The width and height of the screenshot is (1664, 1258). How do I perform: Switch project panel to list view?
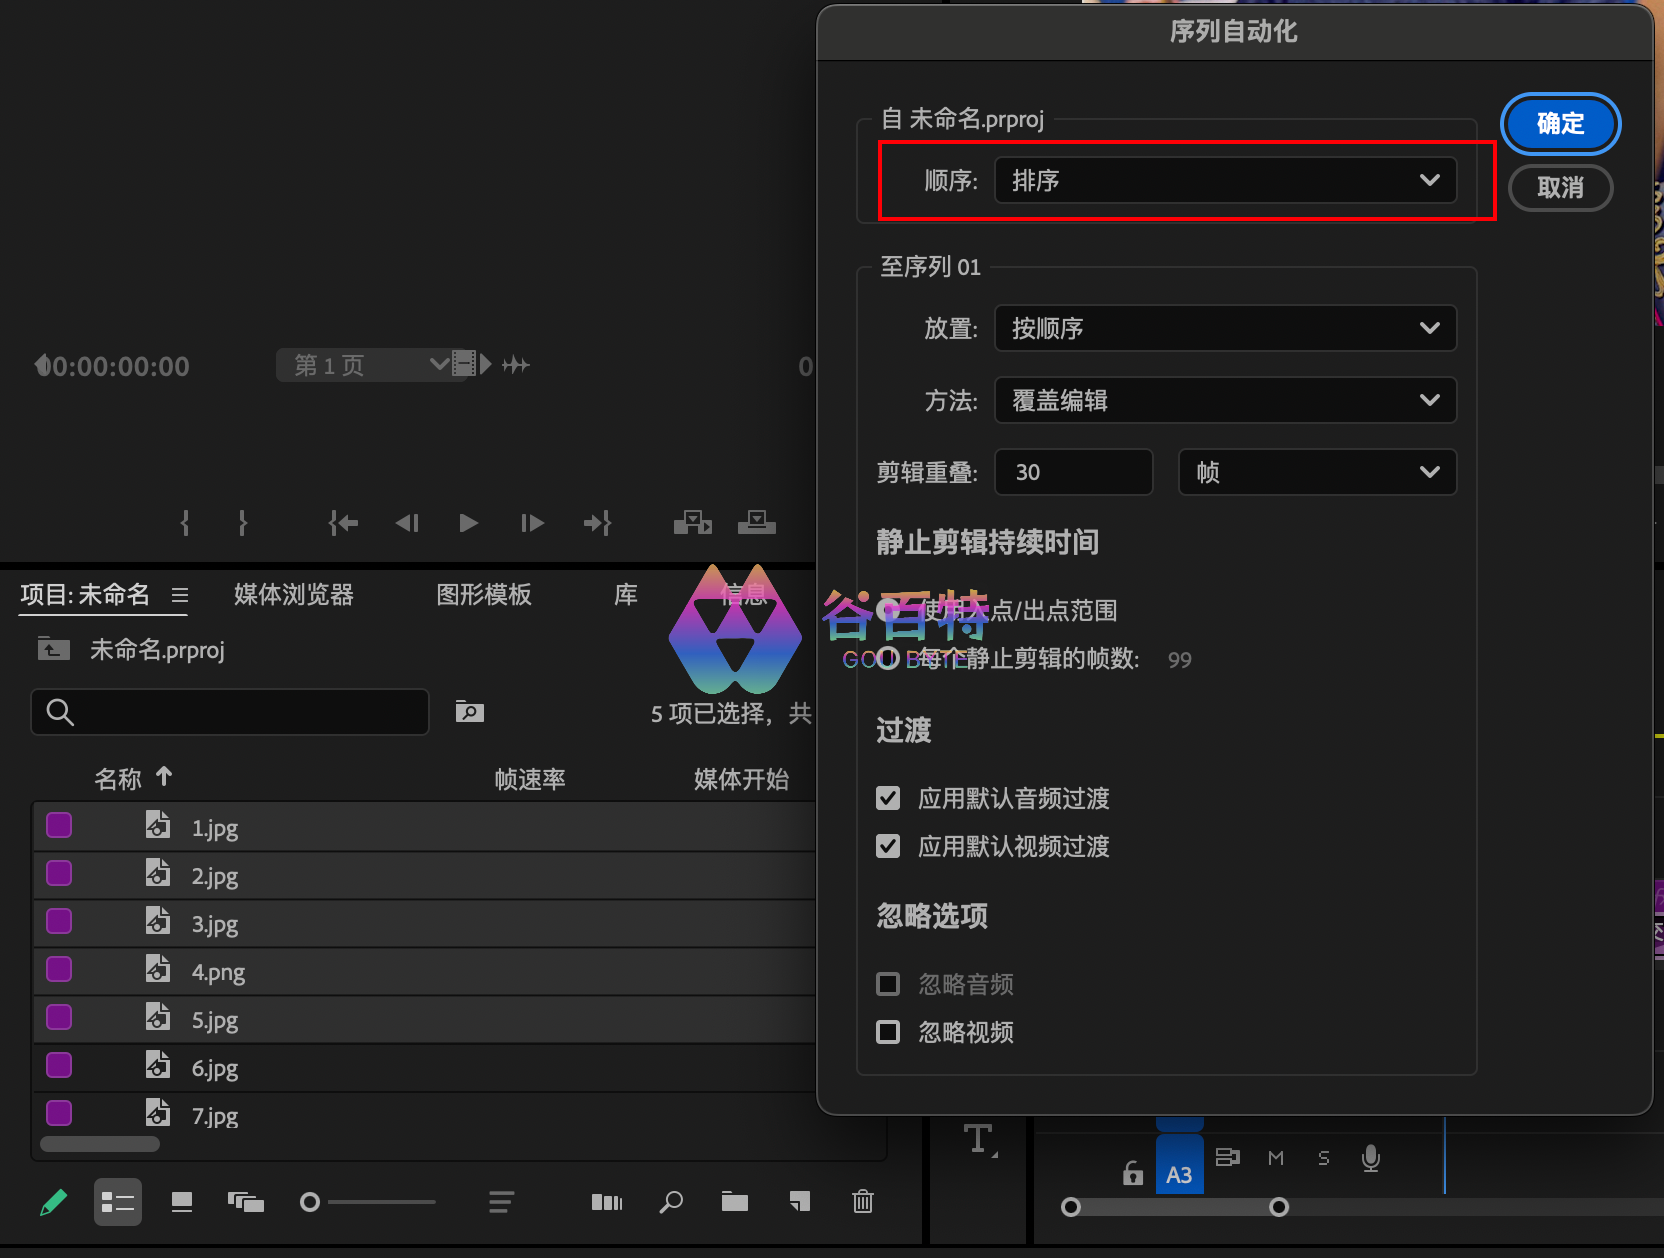[118, 1202]
